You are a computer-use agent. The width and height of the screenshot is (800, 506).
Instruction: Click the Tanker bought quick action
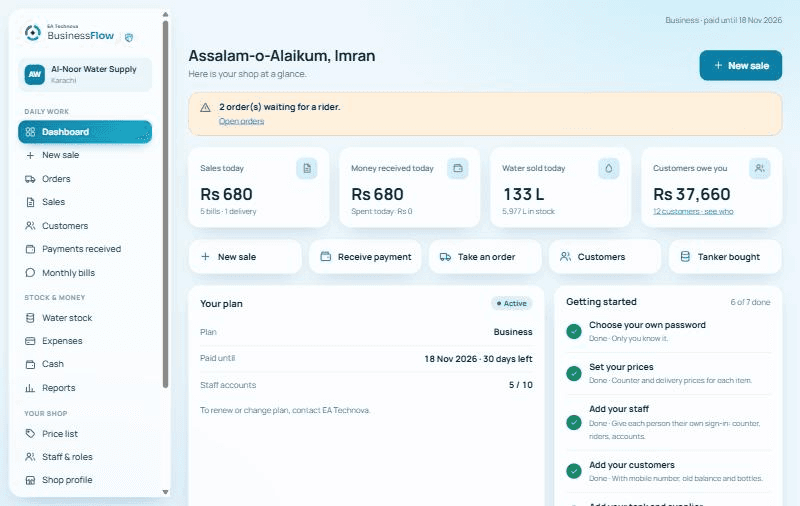click(x=724, y=257)
